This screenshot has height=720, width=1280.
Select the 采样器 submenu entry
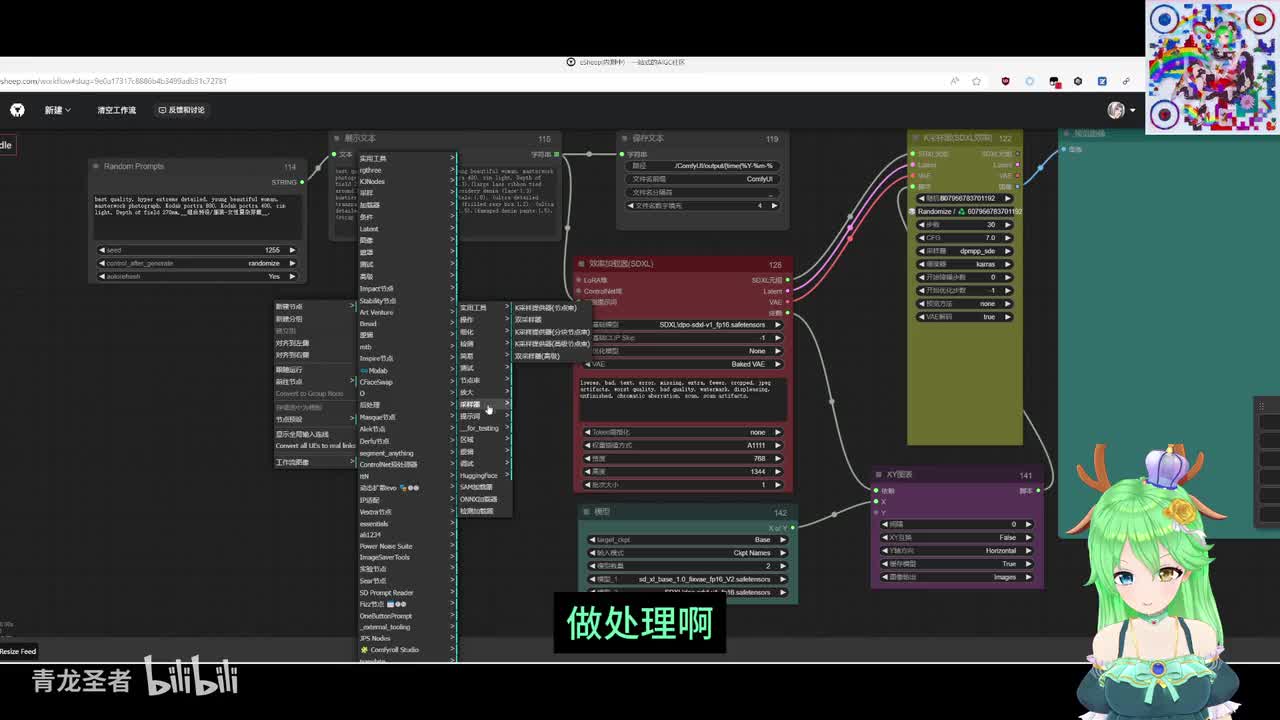472,404
